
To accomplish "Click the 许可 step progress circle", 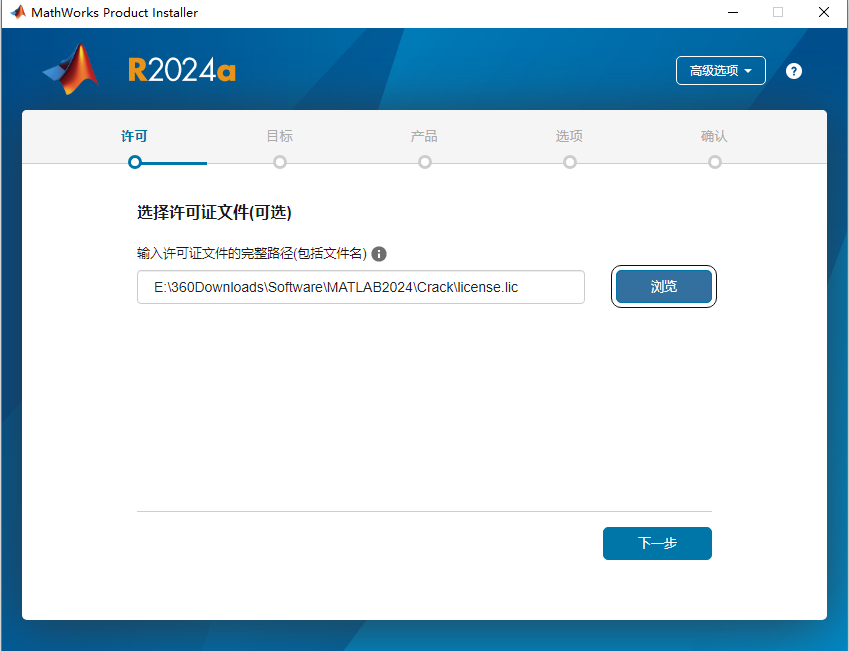I will tap(135, 162).
